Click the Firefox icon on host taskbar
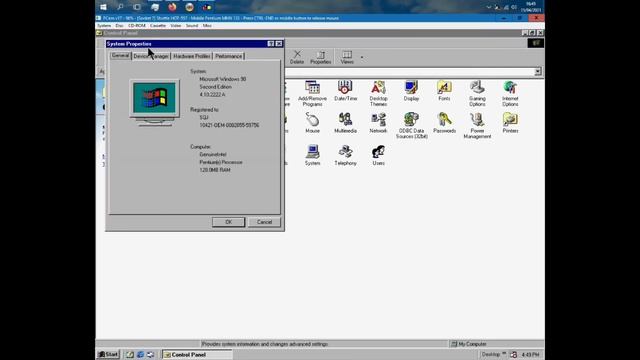This screenshot has height=360, width=640. [x=172, y=7]
